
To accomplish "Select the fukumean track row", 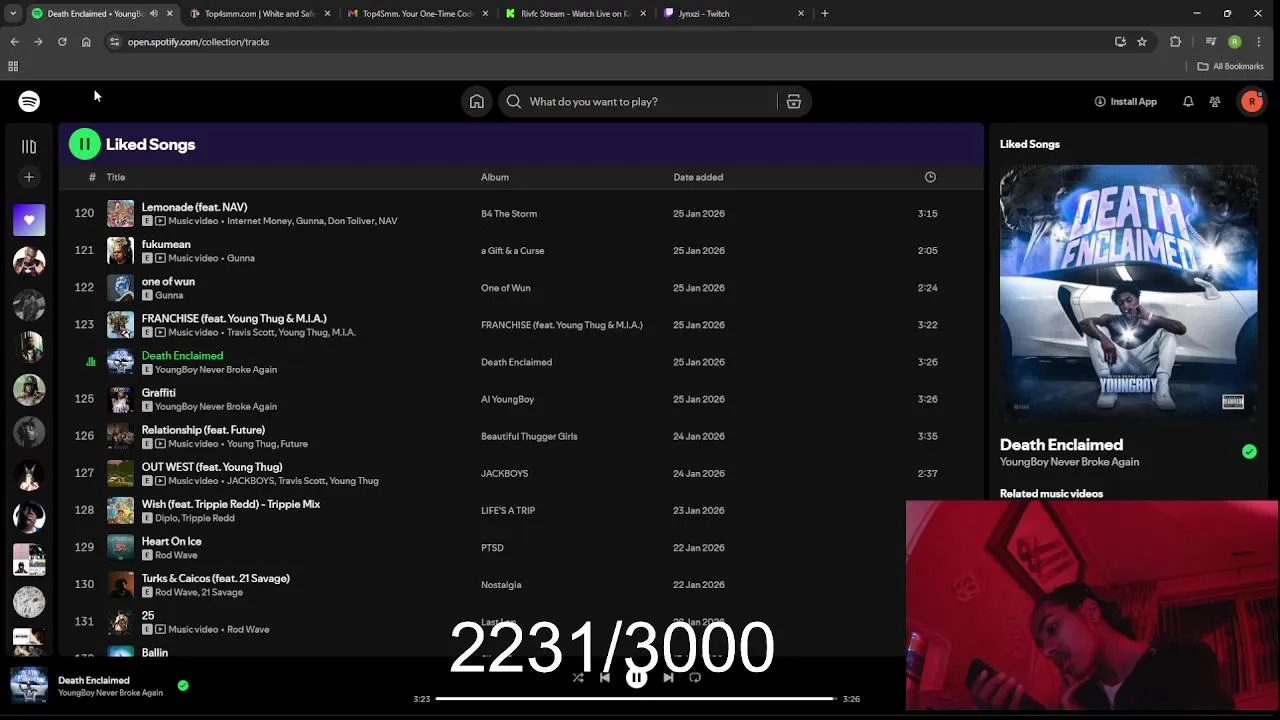I will tap(520, 251).
